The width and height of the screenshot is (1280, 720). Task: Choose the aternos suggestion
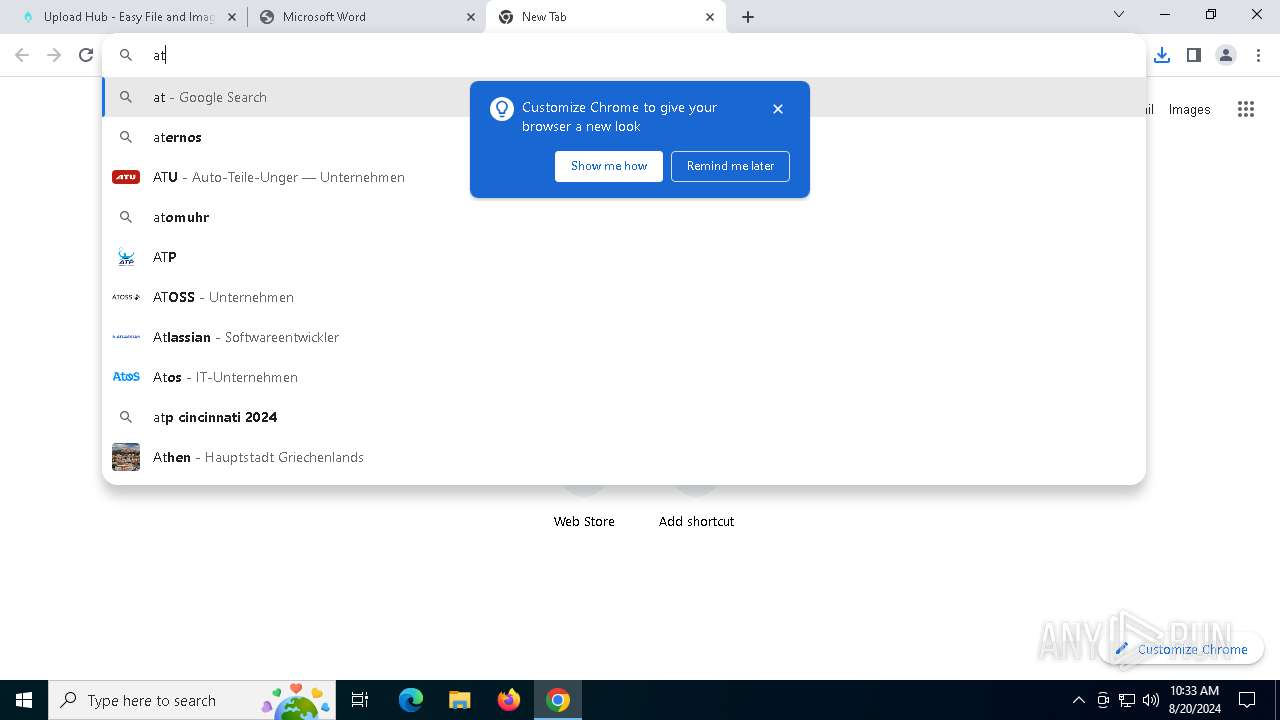(x=624, y=137)
